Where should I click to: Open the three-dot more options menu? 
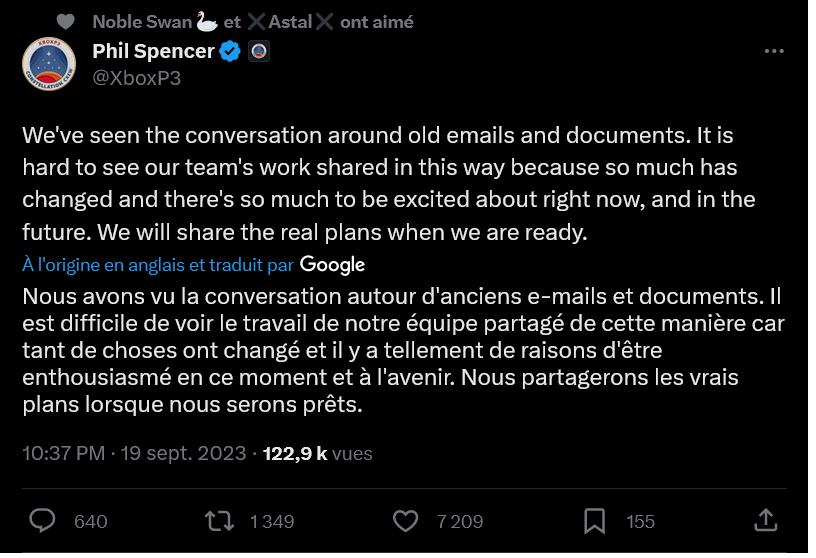[774, 52]
